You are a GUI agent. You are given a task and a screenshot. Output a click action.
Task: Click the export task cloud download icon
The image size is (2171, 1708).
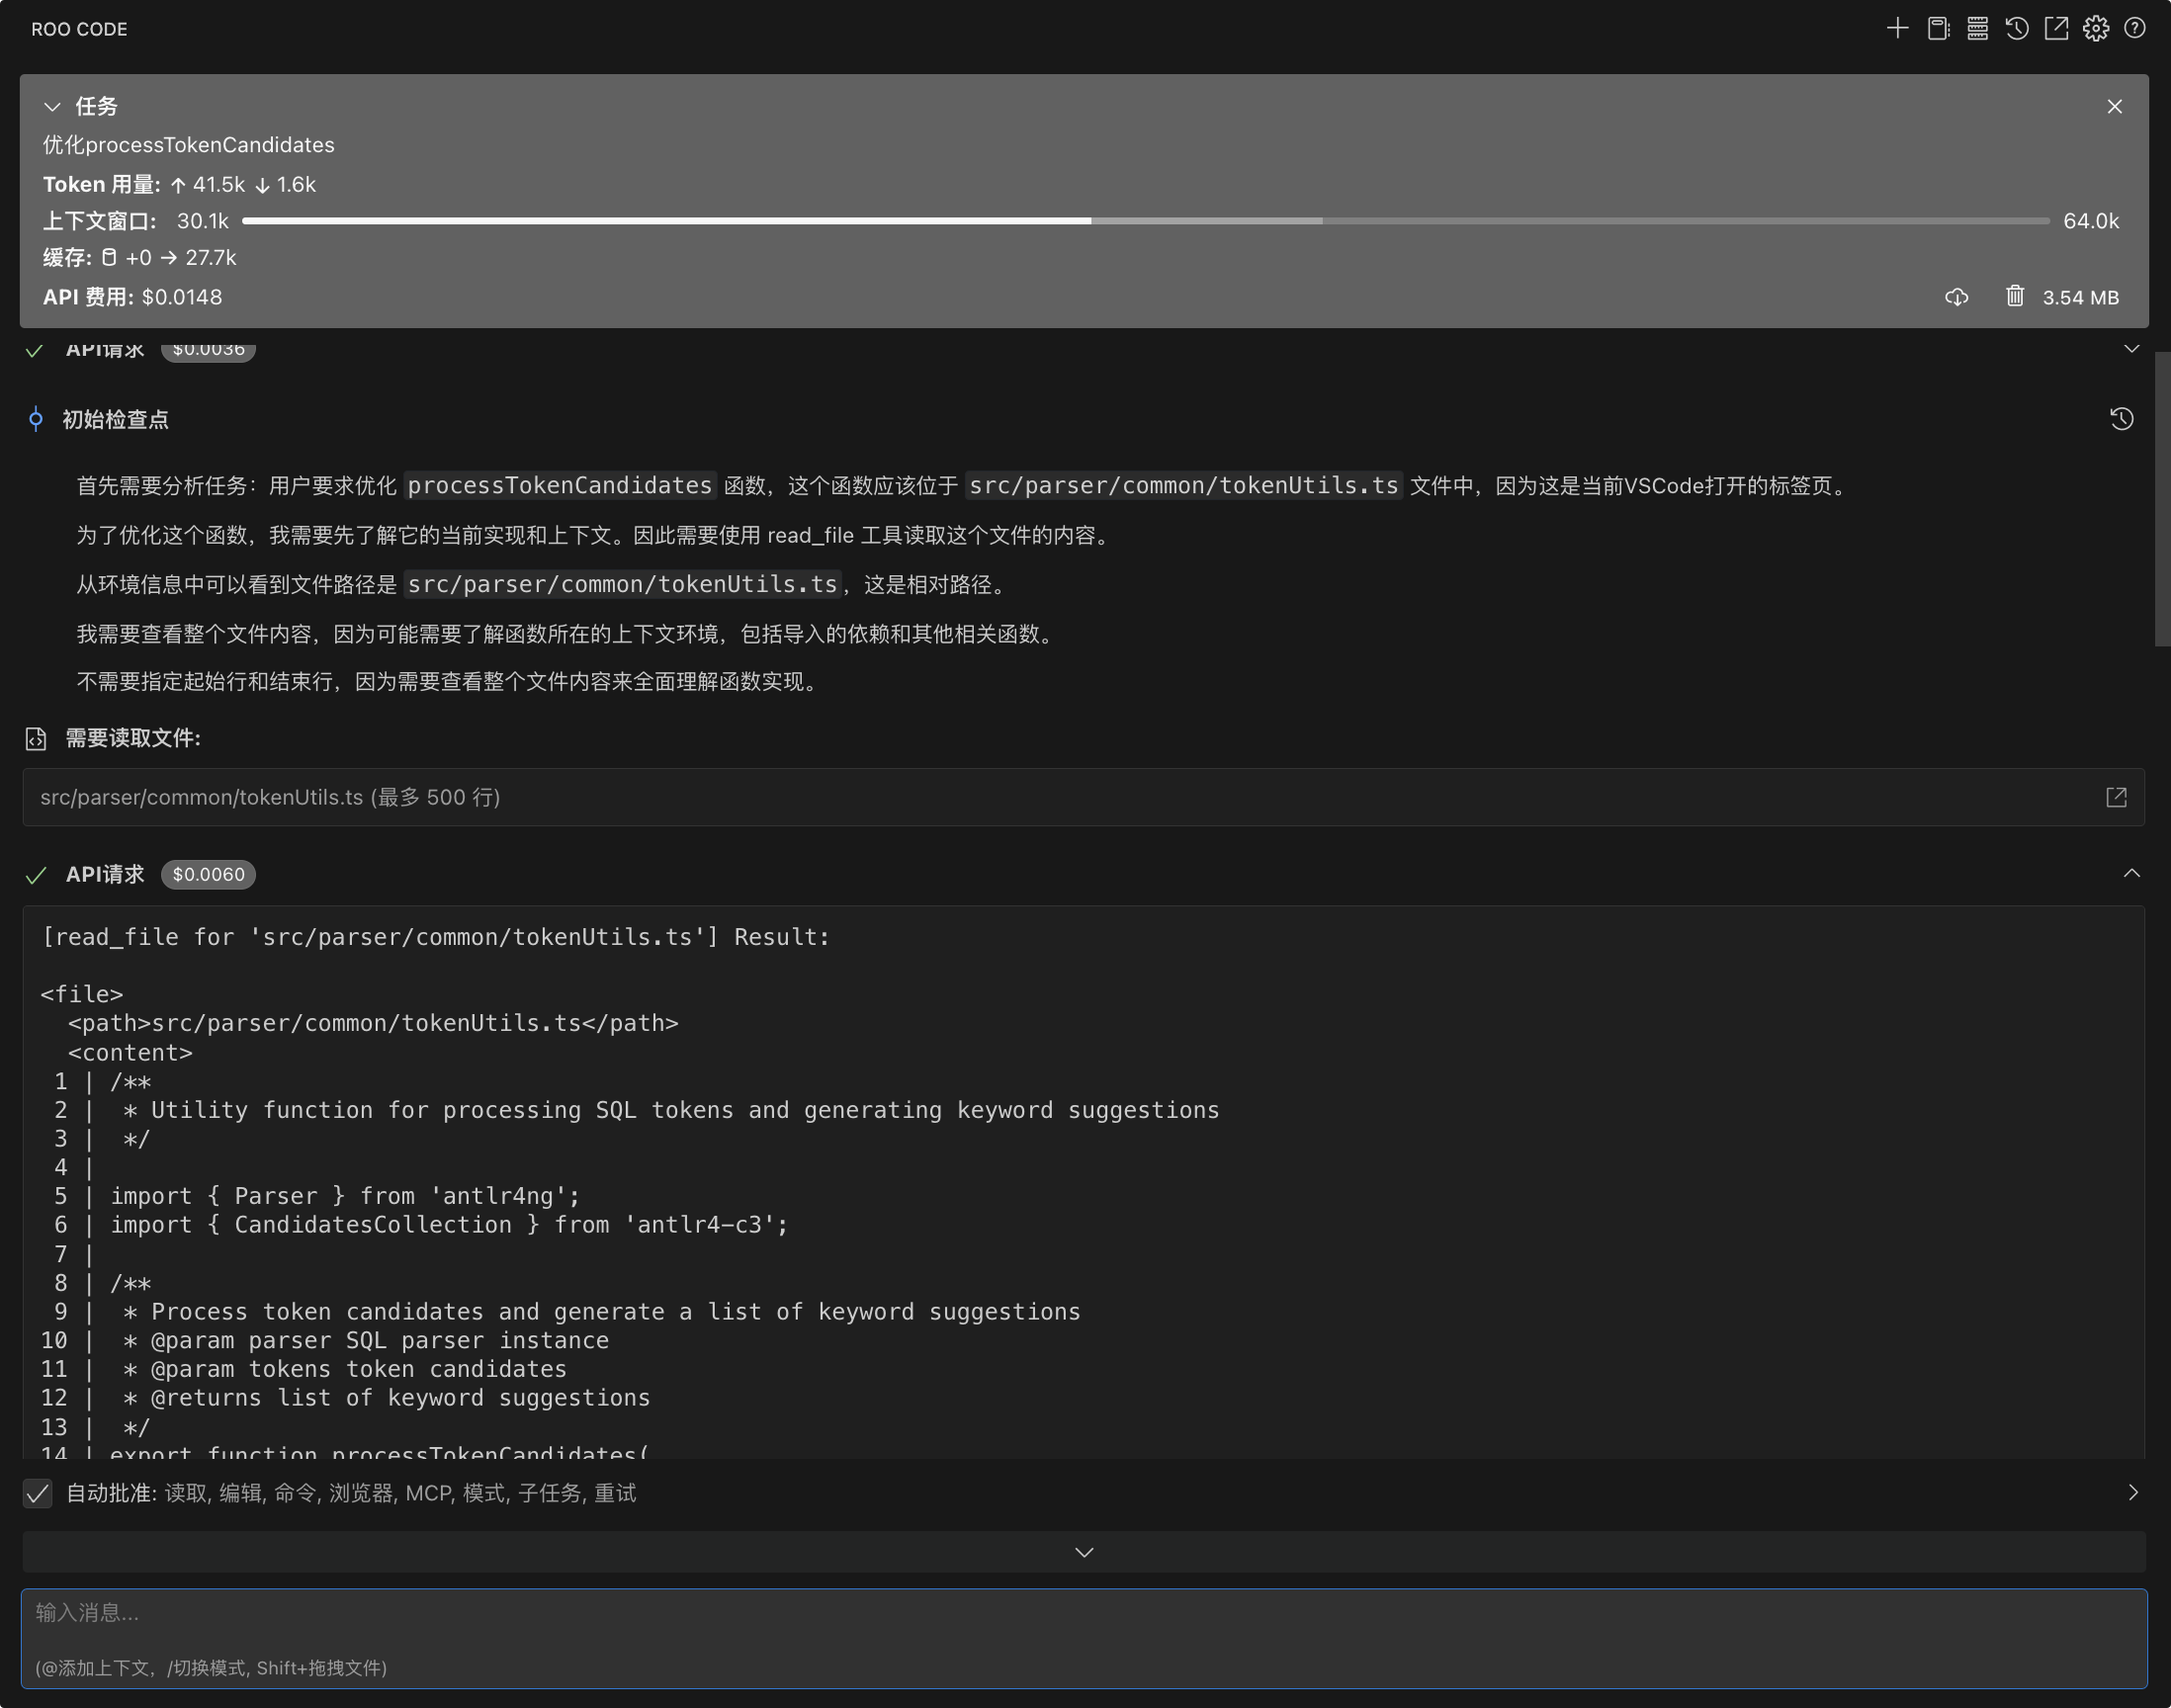pos(1957,297)
